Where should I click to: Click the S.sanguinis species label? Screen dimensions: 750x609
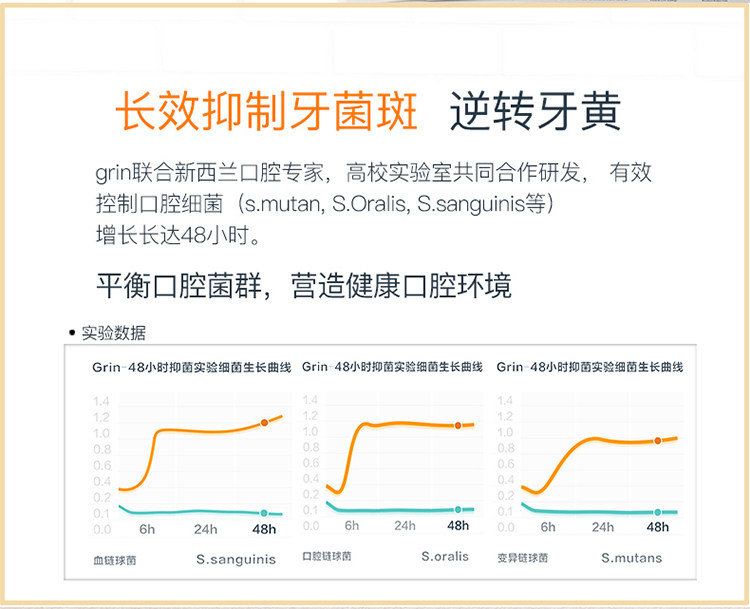pyautogui.click(x=236, y=559)
